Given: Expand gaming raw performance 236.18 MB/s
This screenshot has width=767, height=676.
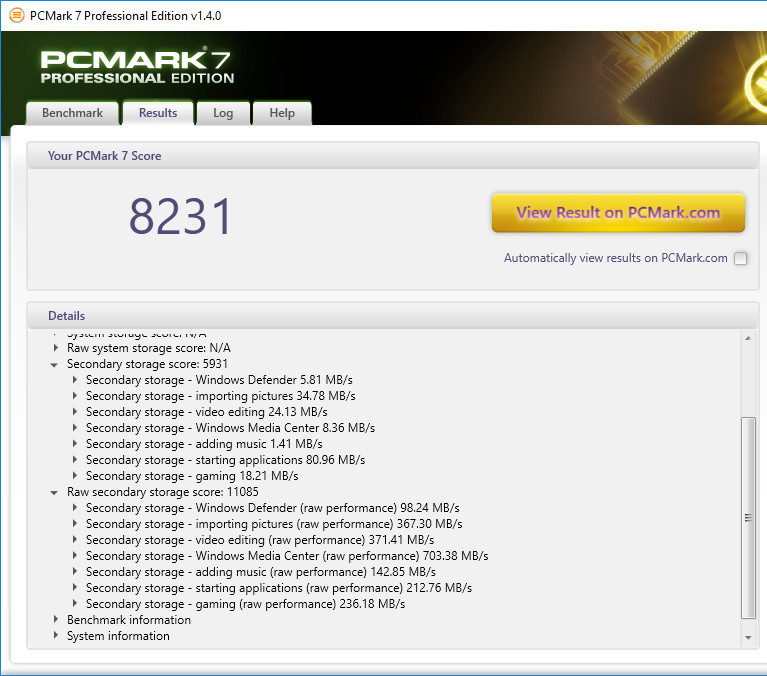Looking at the screenshot, I should click(x=75, y=604).
